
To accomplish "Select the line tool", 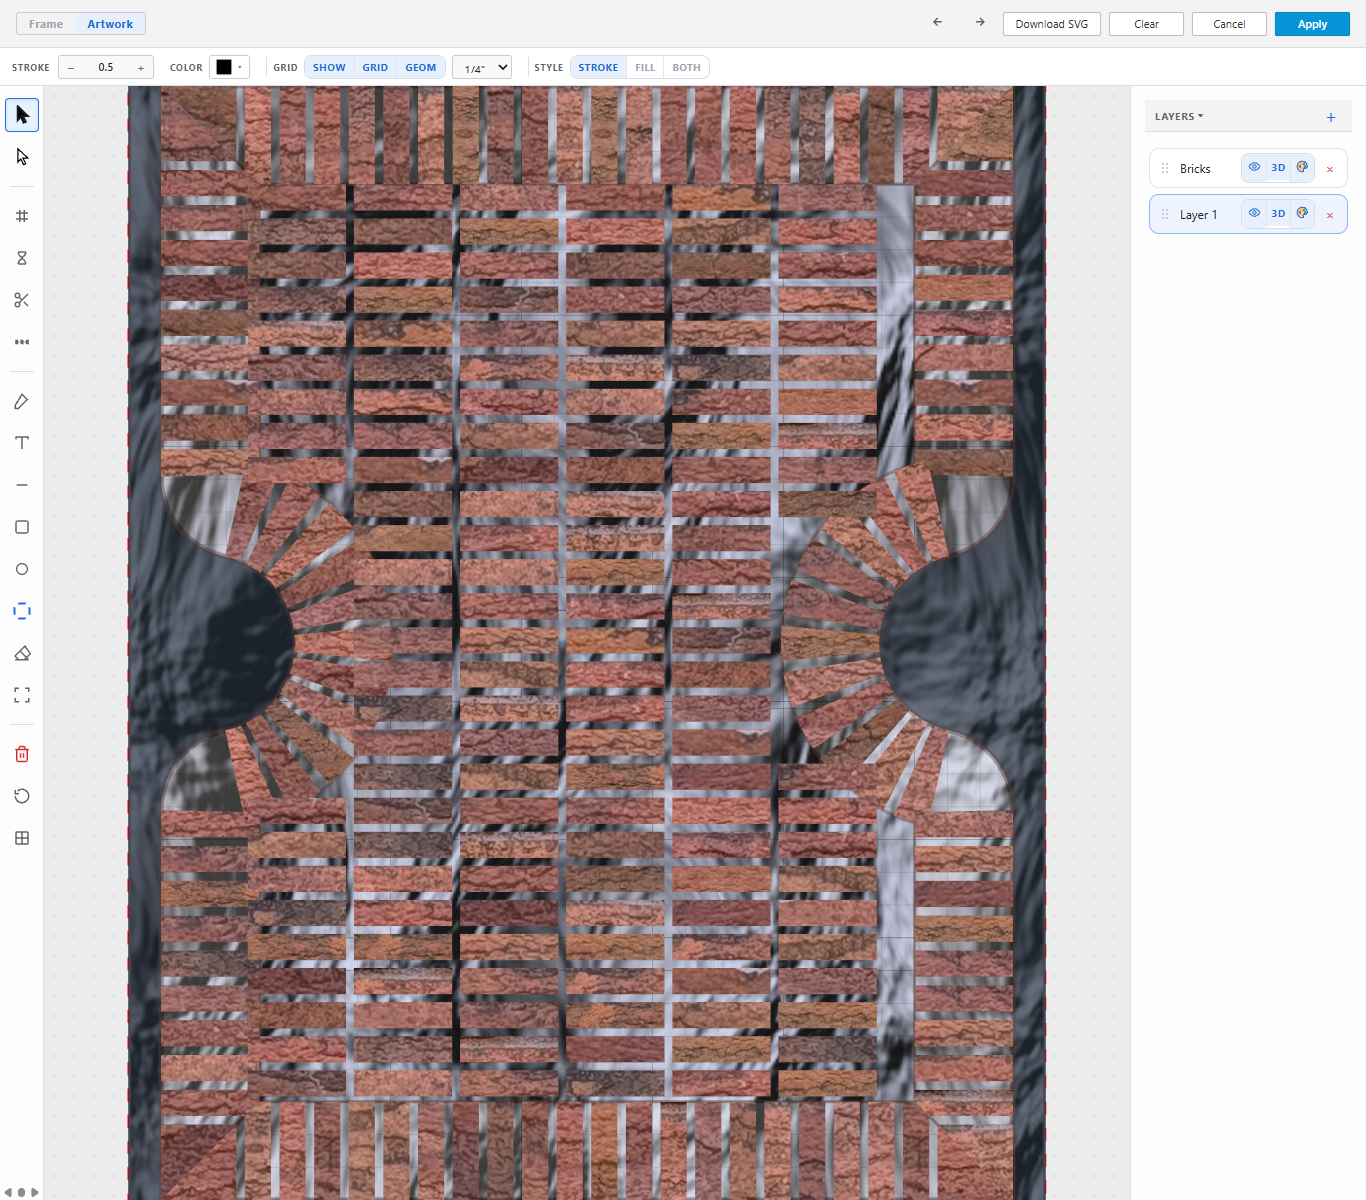I will pyautogui.click(x=22, y=485).
